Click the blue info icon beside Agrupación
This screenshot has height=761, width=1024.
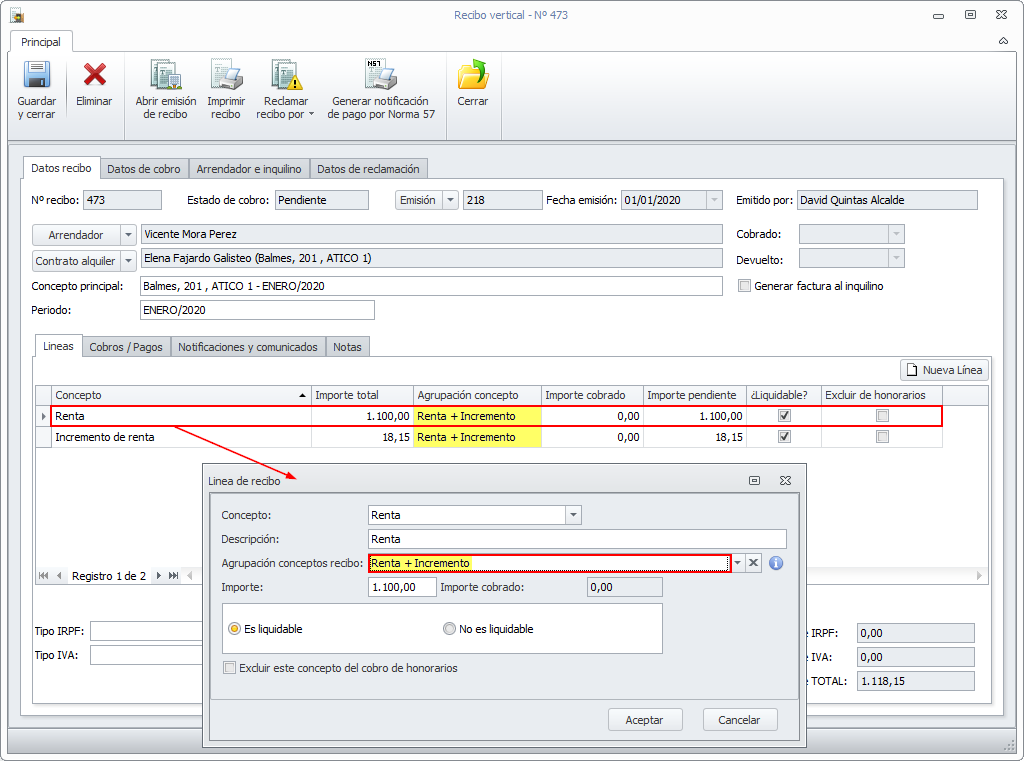pyautogui.click(x=775, y=563)
